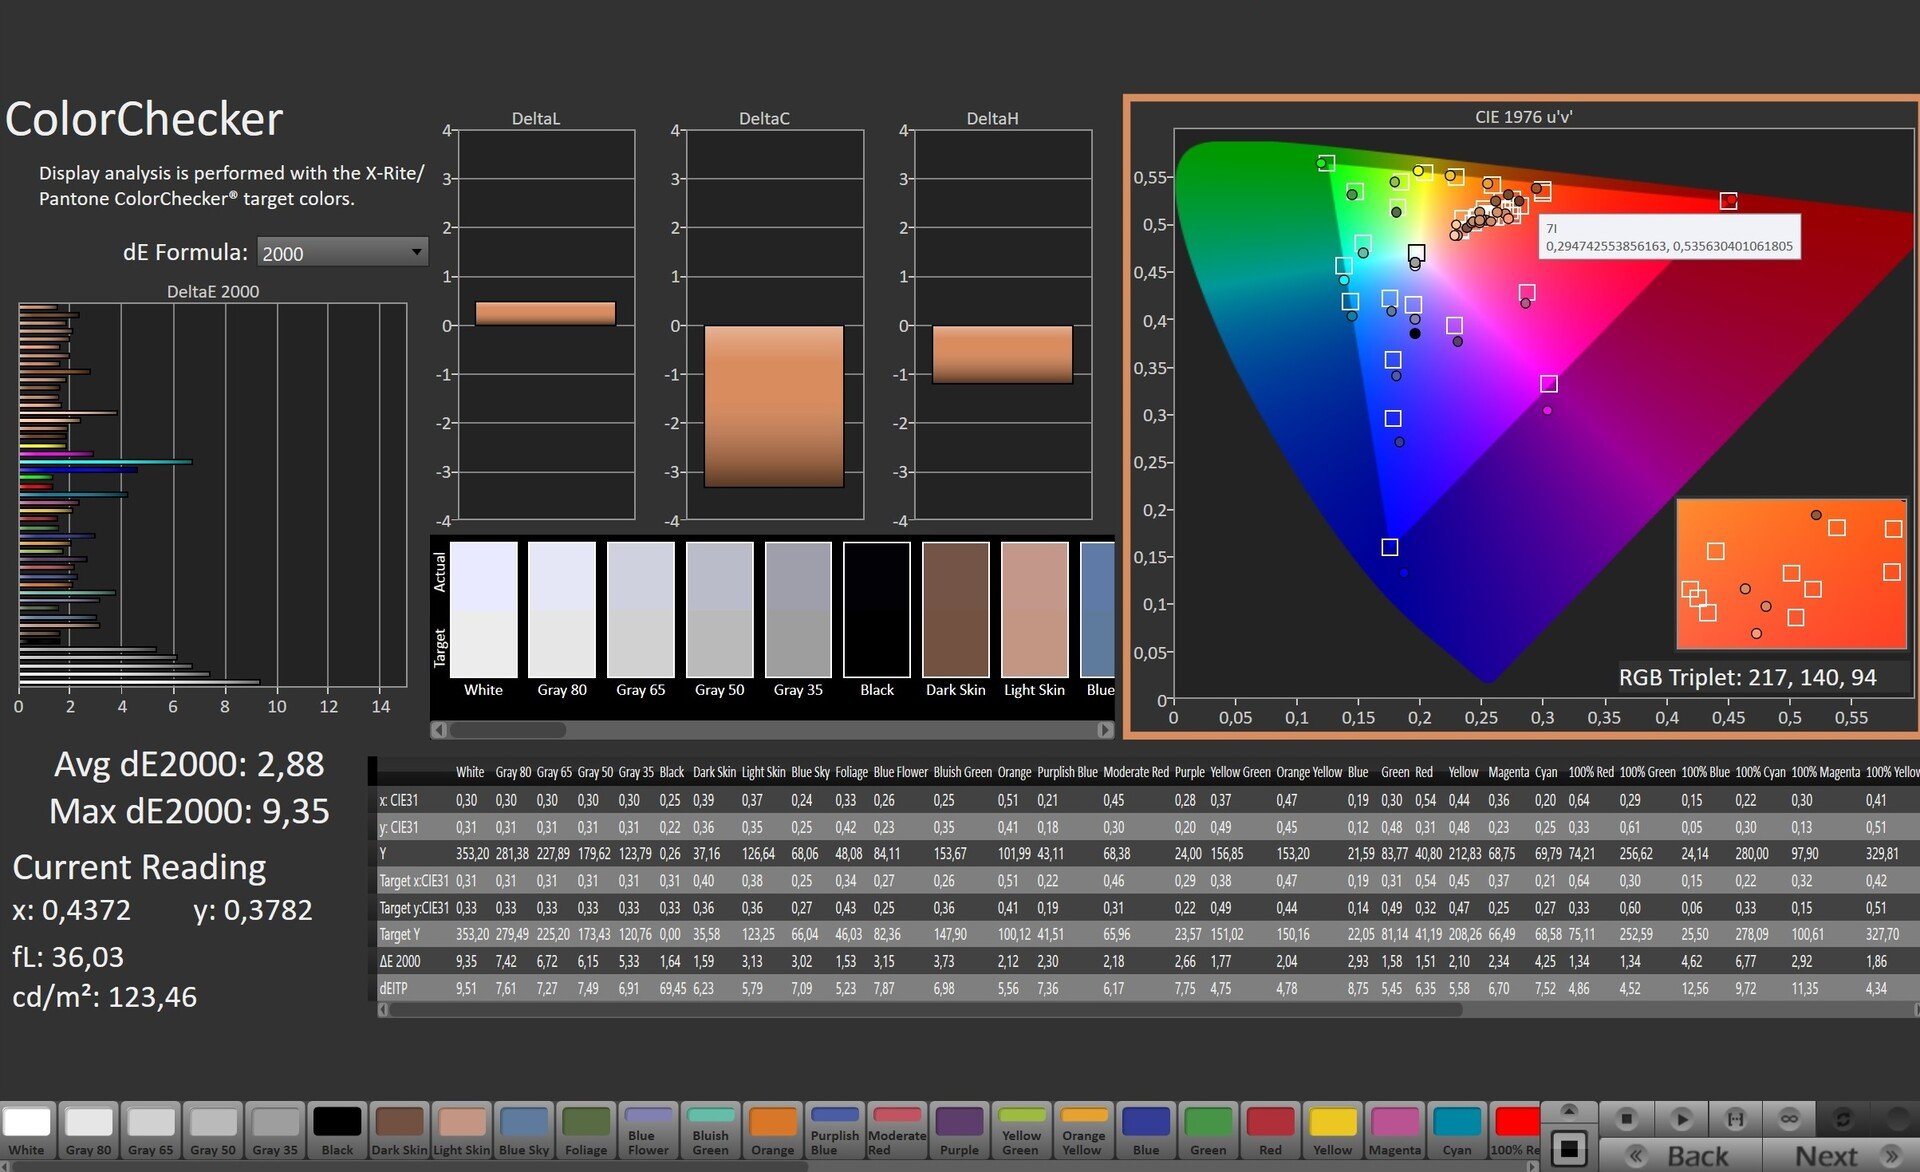Select the 100% Red bottom swatch

point(1515,1130)
